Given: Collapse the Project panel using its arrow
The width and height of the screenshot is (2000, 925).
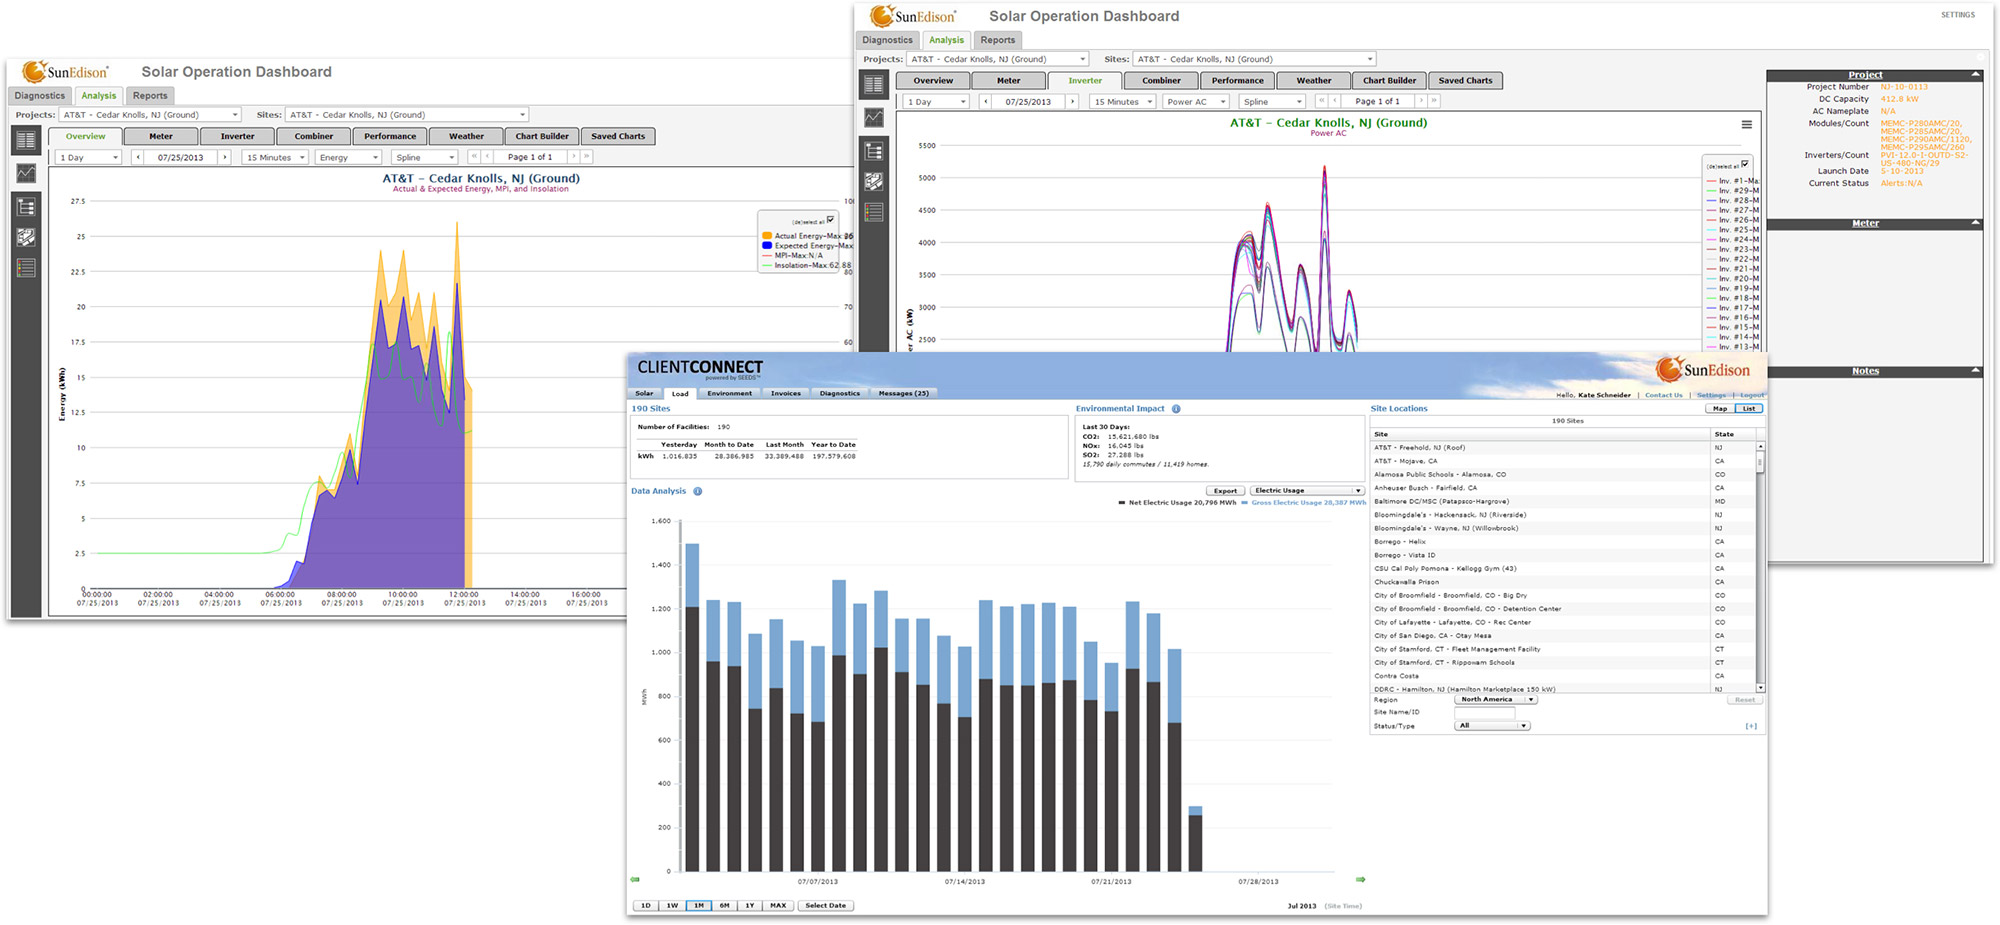Looking at the screenshot, I should tap(1975, 75).
